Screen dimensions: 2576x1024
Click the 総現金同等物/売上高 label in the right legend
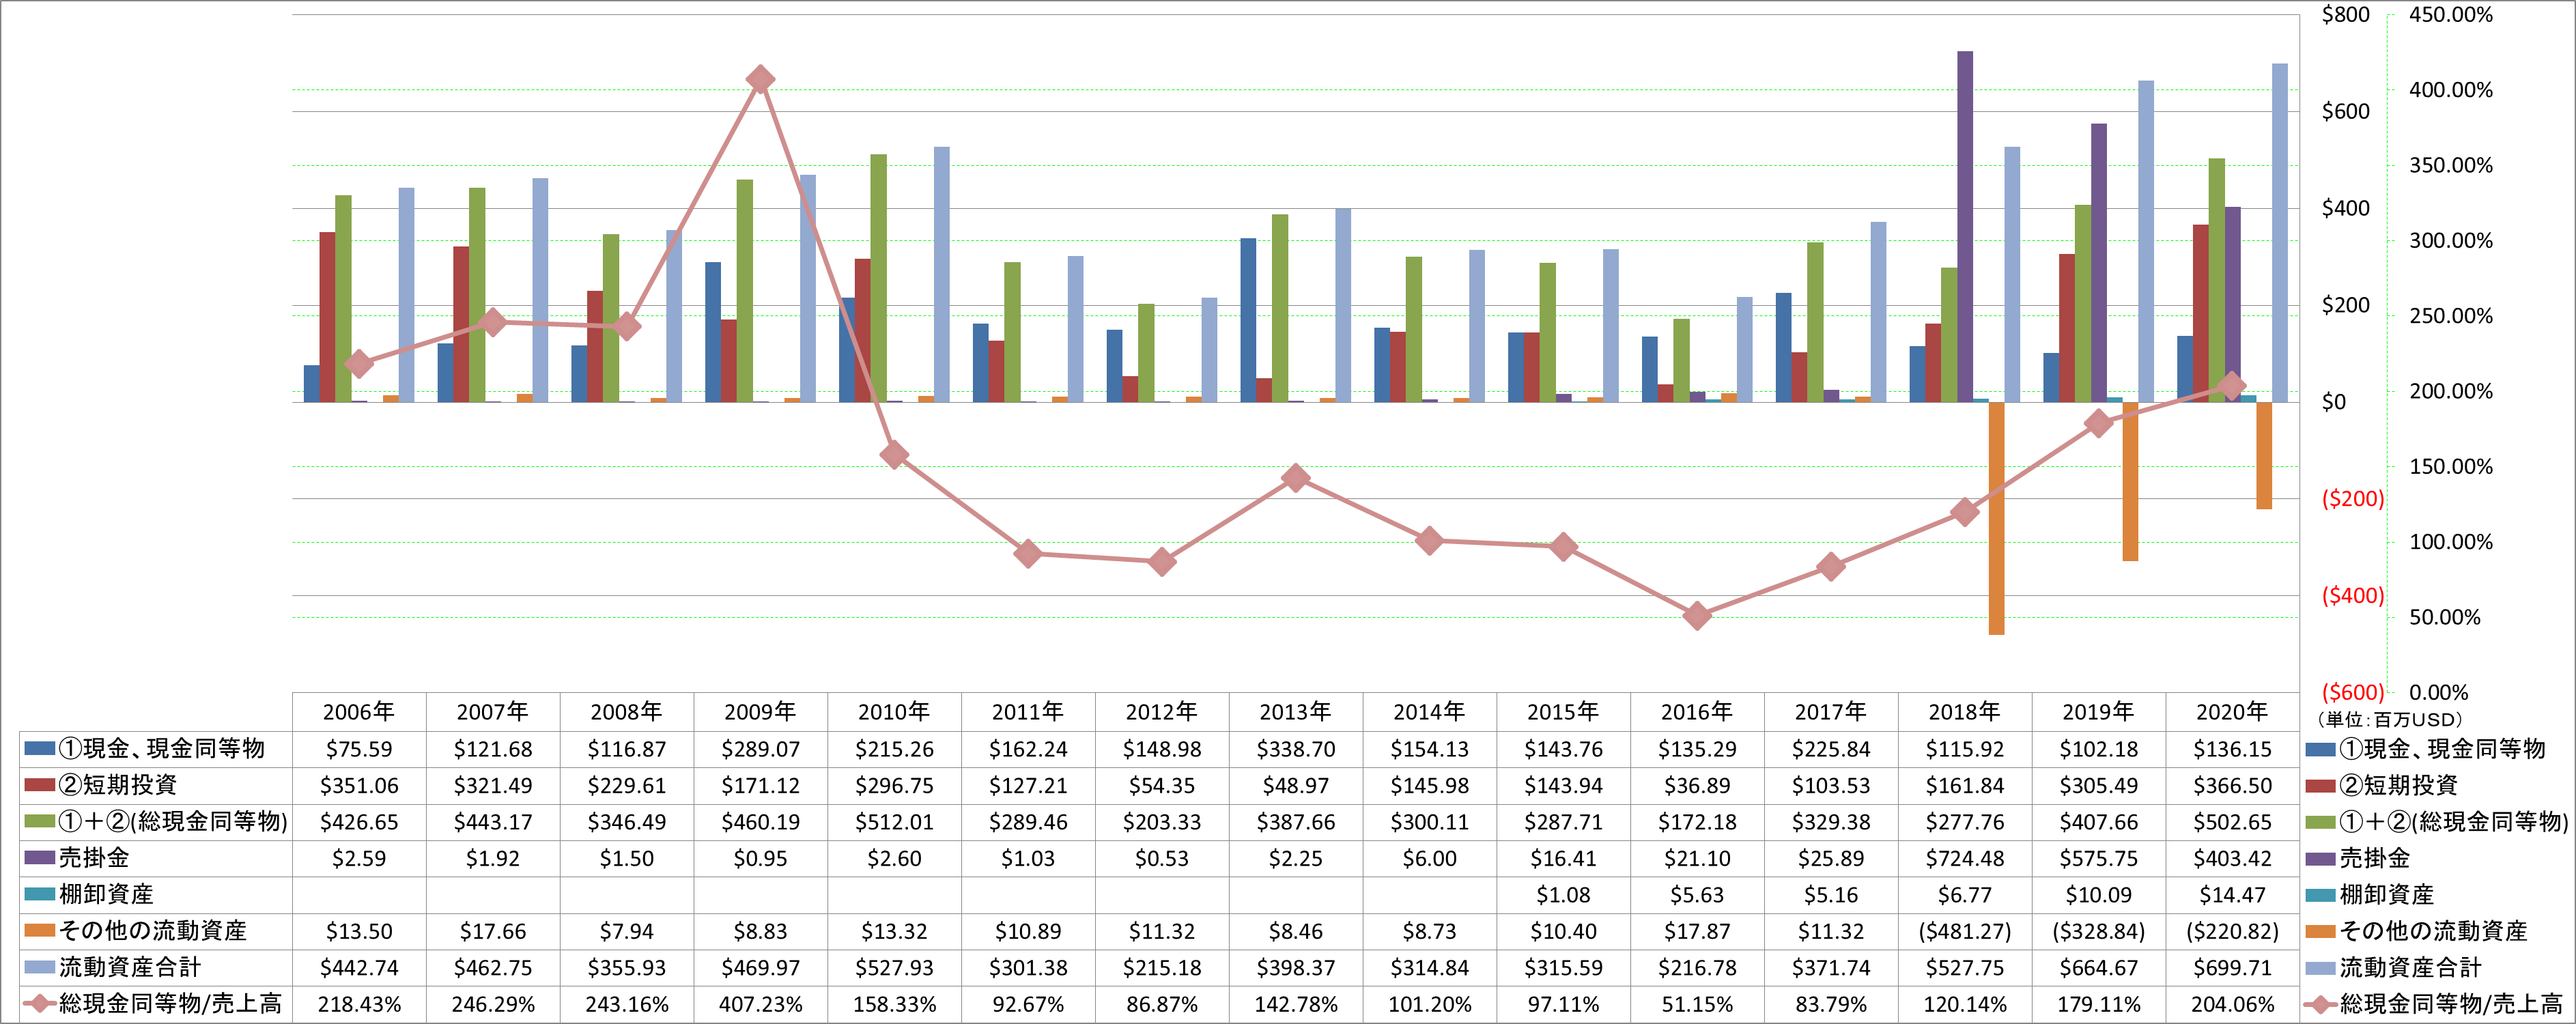(2451, 1003)
